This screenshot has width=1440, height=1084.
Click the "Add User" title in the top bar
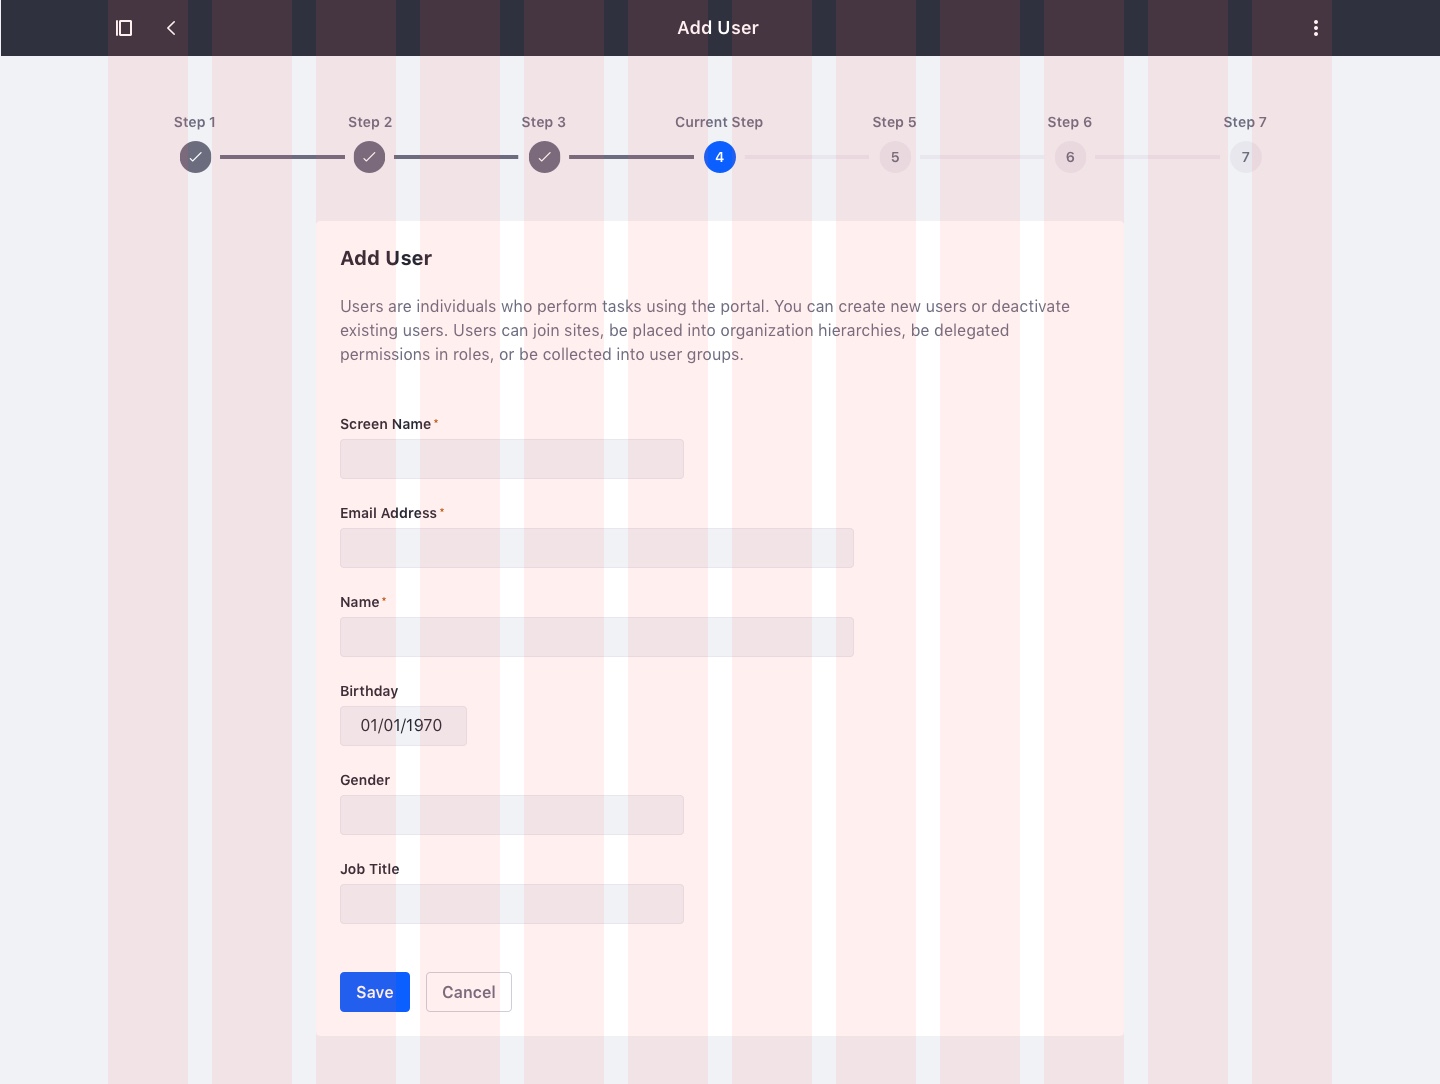[718, 28]
